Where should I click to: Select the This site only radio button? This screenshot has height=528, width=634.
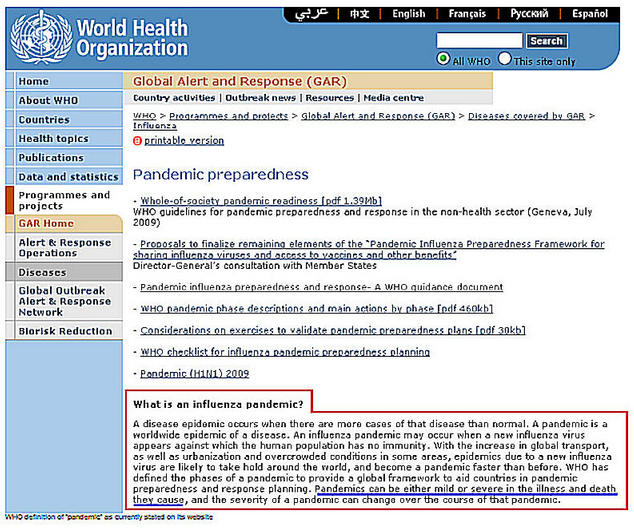click(x=504, y=59)
